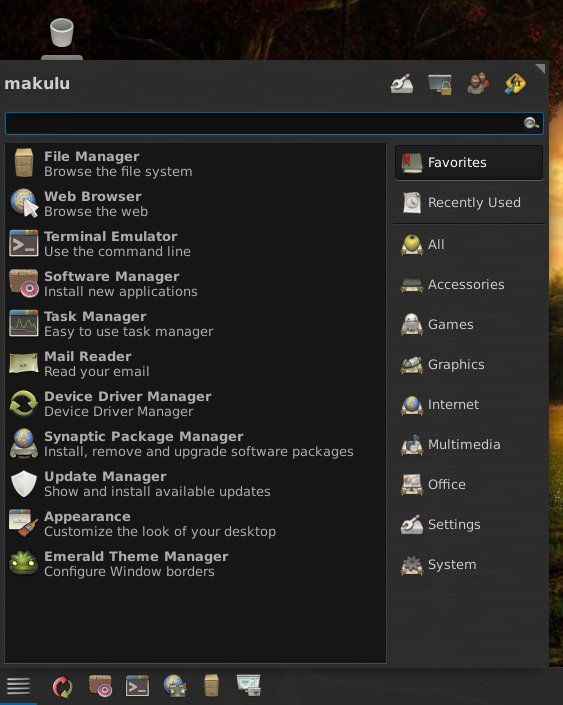Click the menu resize grip corner
The image size is (563, 705).
(x=541, y=68)
